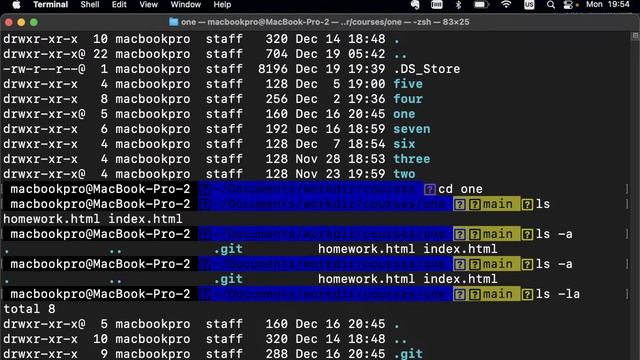Open the Wi-Fi status menu
The height and width of the screenshot is (360, 640).
(x=506, y=4)
